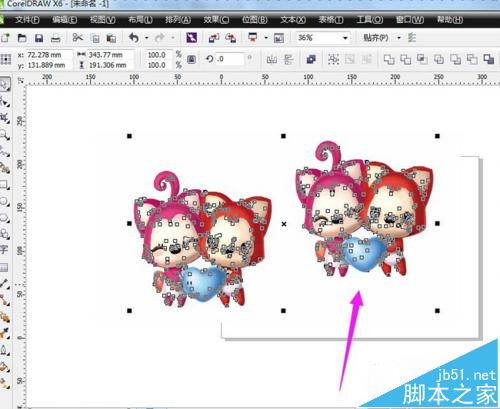
Task: Select the Table tool
Action: click(4, 267)
